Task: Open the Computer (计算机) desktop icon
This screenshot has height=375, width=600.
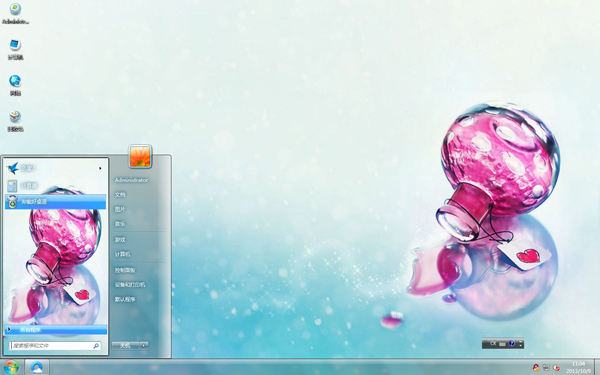Action: (15, 49)
